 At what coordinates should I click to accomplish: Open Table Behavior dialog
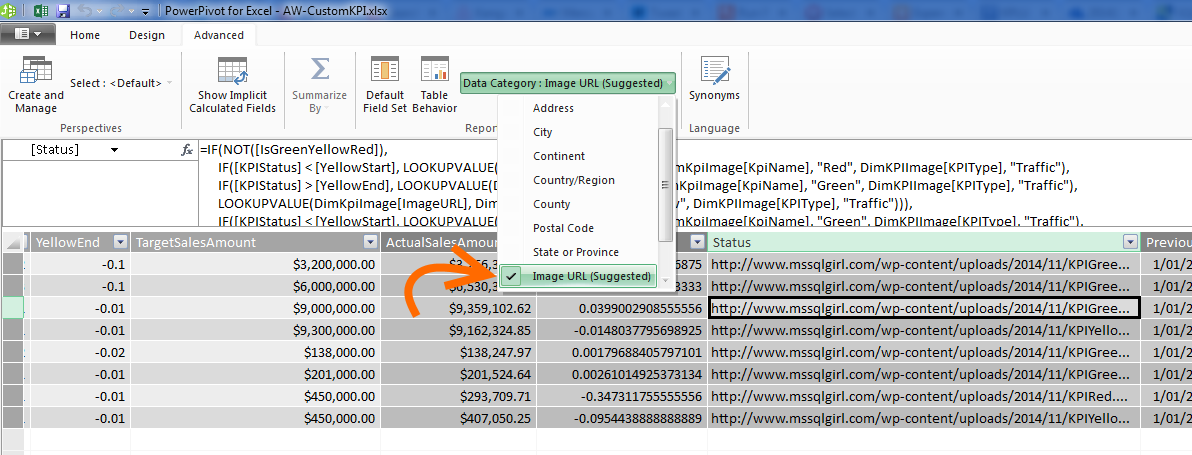coord(435,86)
